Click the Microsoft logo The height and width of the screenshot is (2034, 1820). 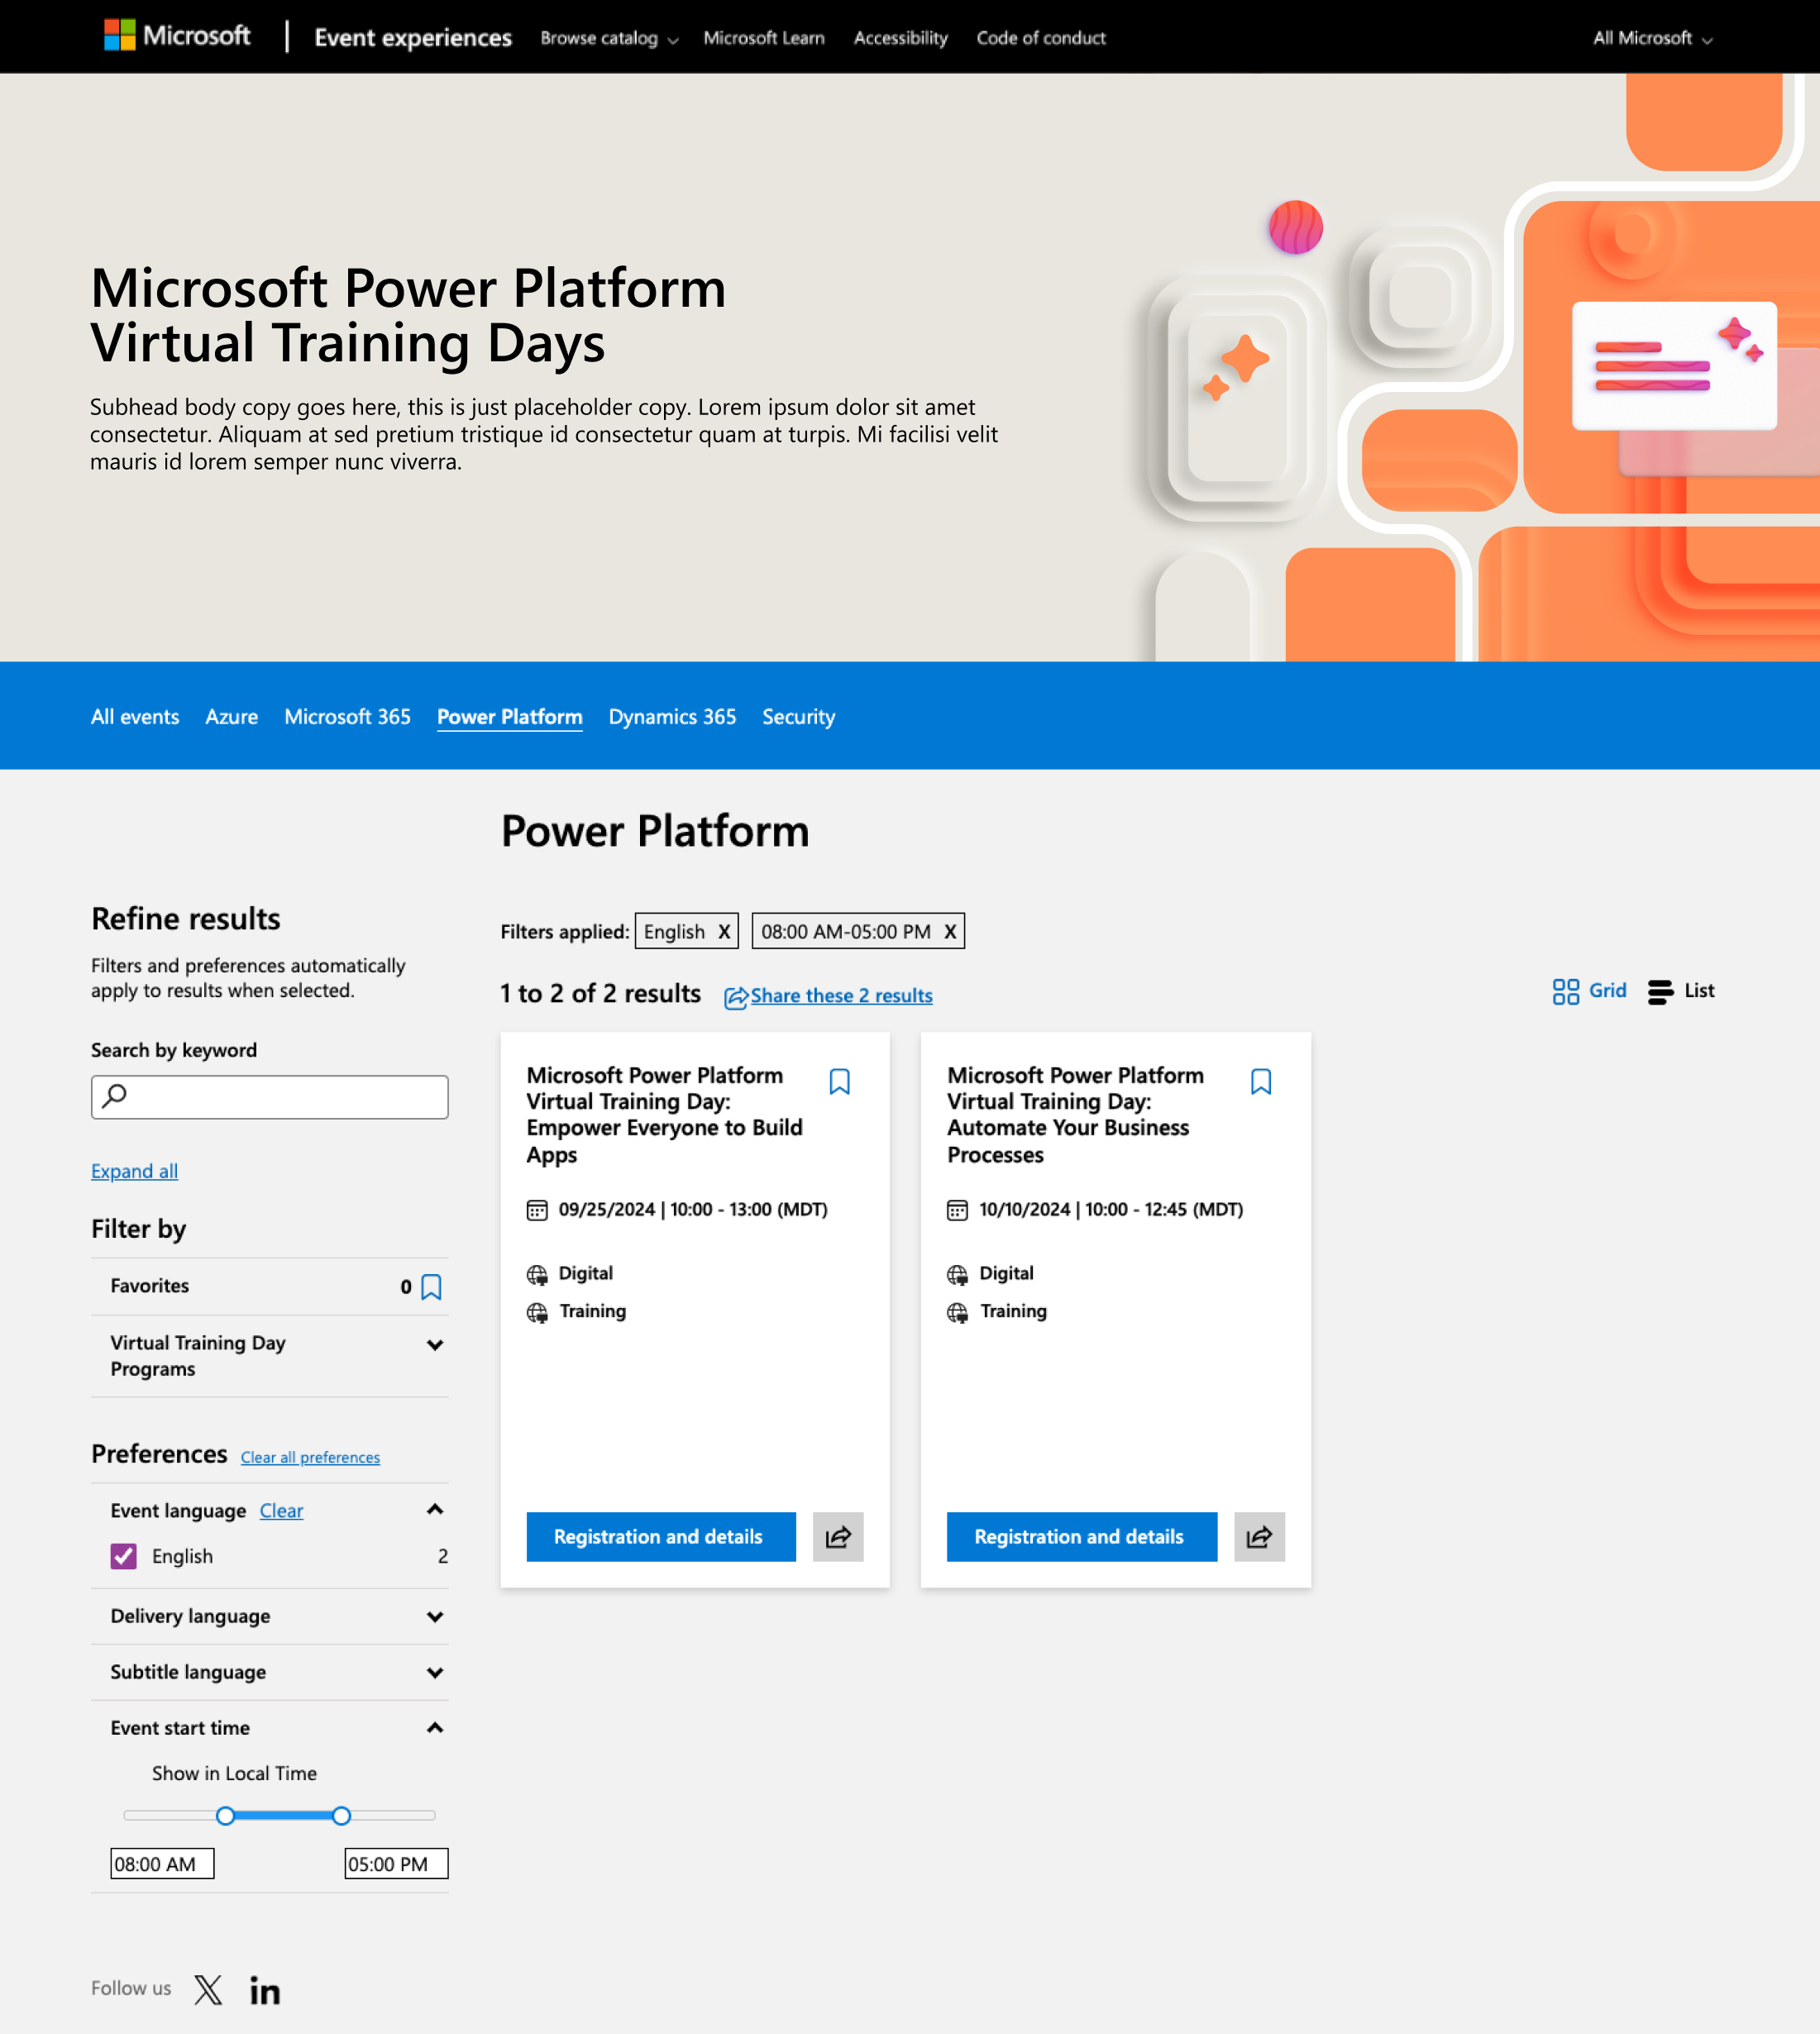[x=178, y=36]
